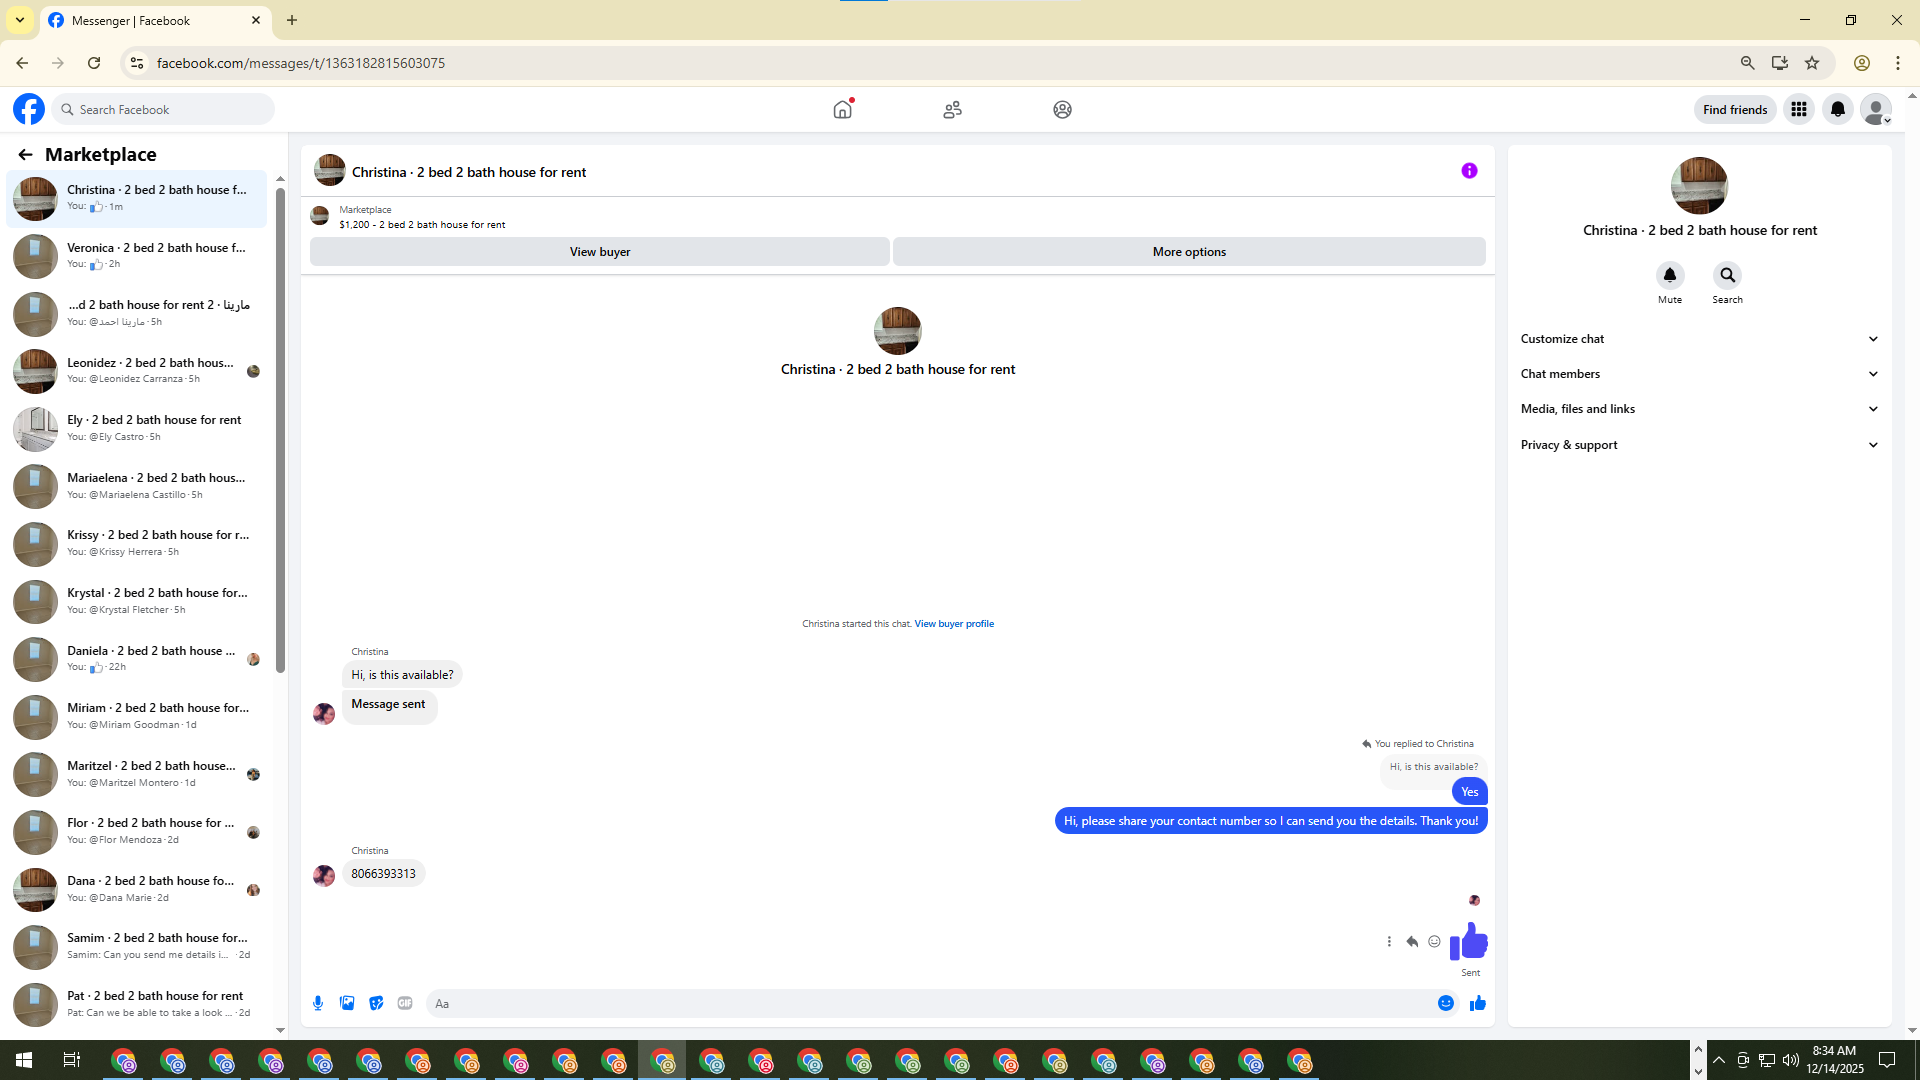Open the sticker picker icon
The width and height of the screenshot is (1920, 1080).
pos(376,1003)
